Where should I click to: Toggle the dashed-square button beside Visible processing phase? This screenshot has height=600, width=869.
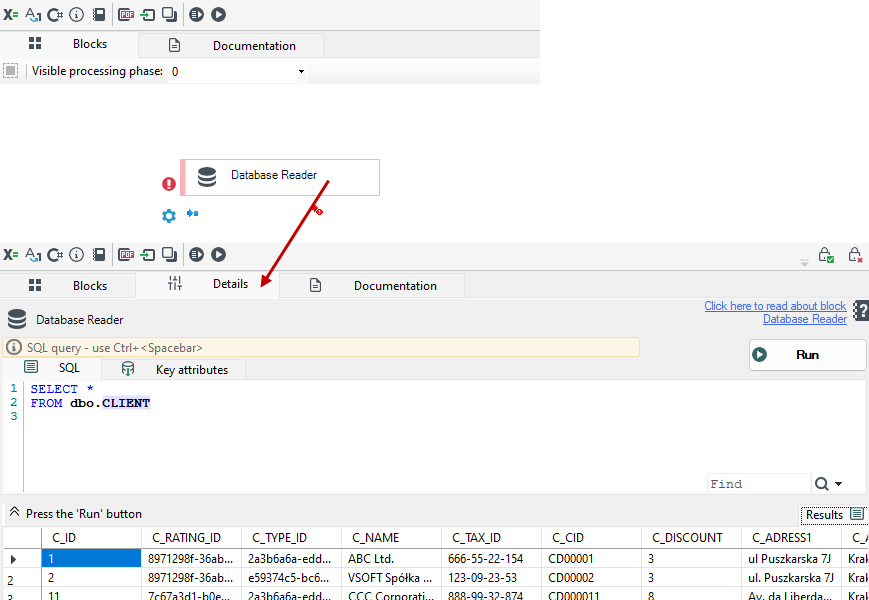point(11,71)
